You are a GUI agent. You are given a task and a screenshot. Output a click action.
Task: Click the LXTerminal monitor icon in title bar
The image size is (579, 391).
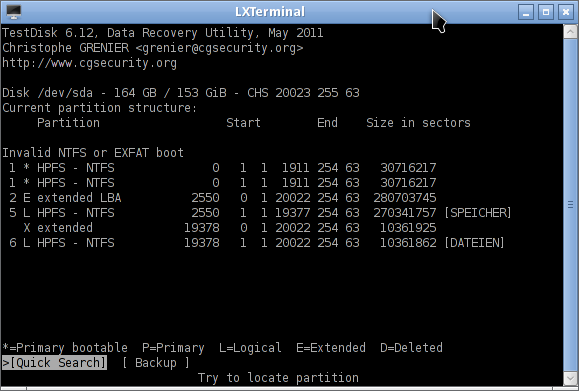(14, 12)
